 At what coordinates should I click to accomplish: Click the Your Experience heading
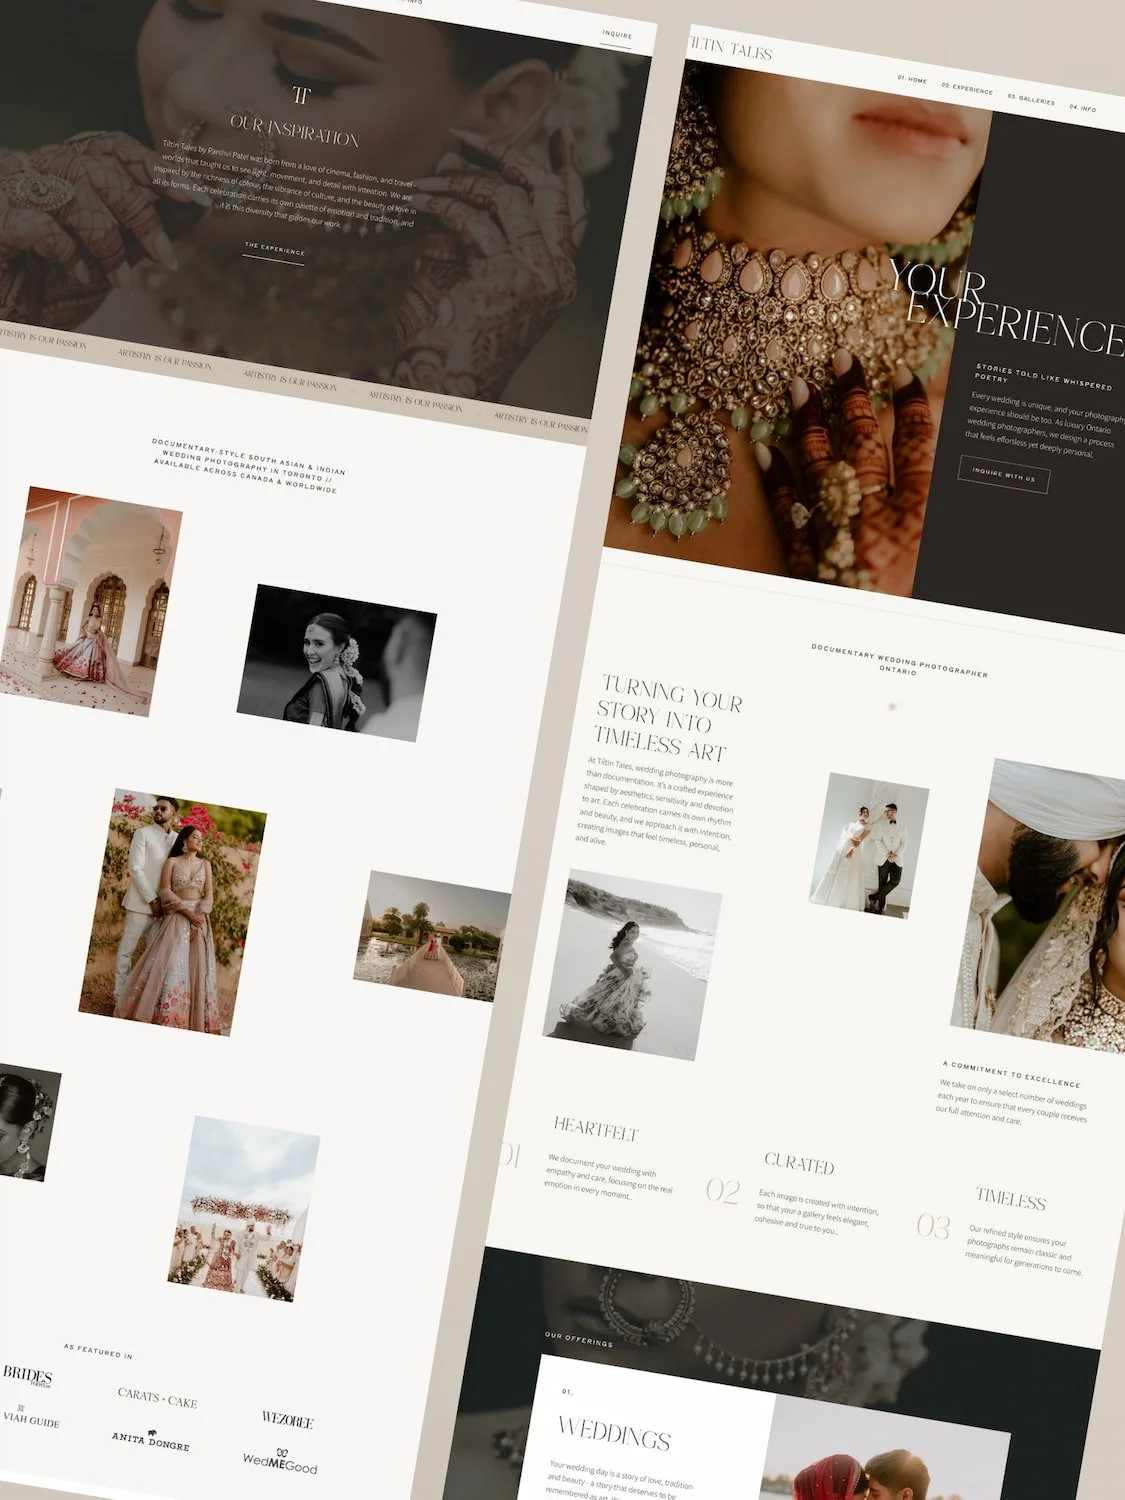[1005, 306]
